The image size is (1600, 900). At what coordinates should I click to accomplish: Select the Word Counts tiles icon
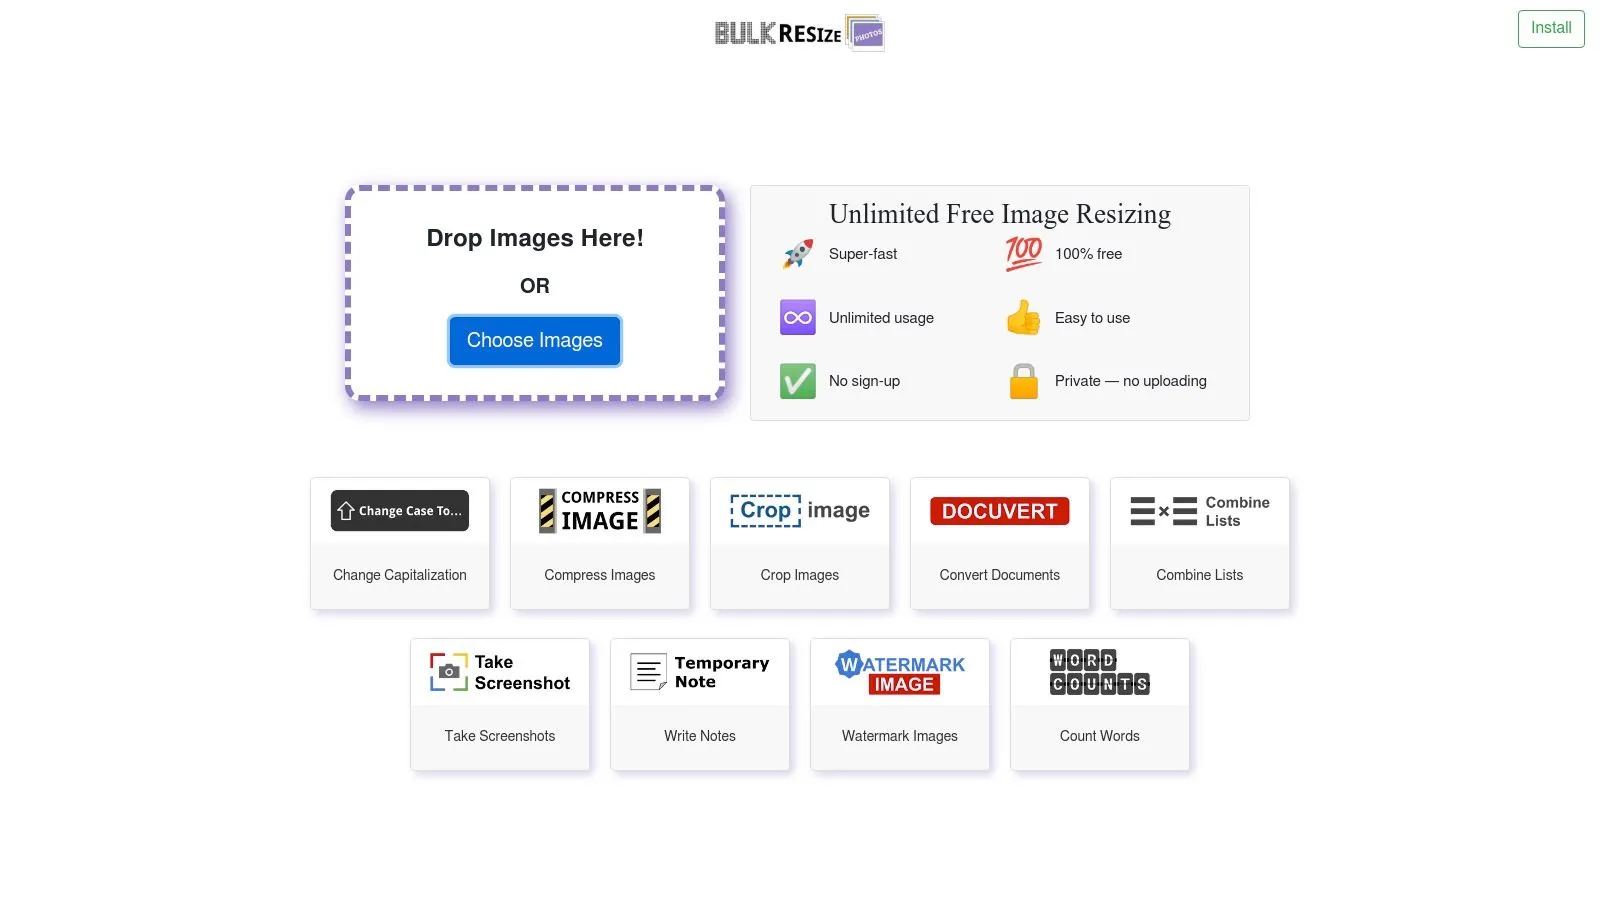(1099, 671)
